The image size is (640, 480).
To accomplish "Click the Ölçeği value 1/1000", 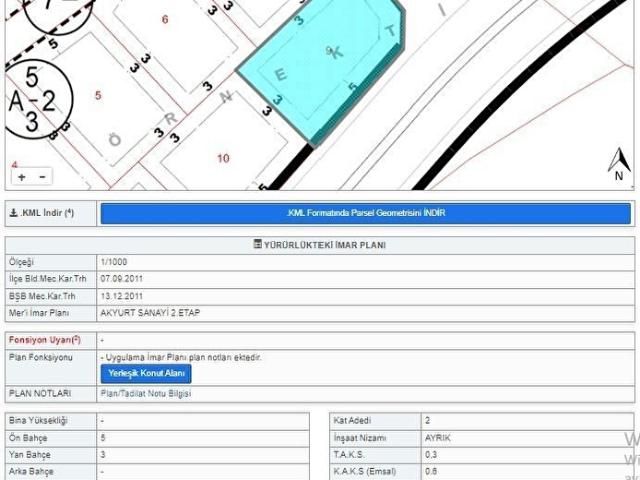I will (x=114, y=262).
